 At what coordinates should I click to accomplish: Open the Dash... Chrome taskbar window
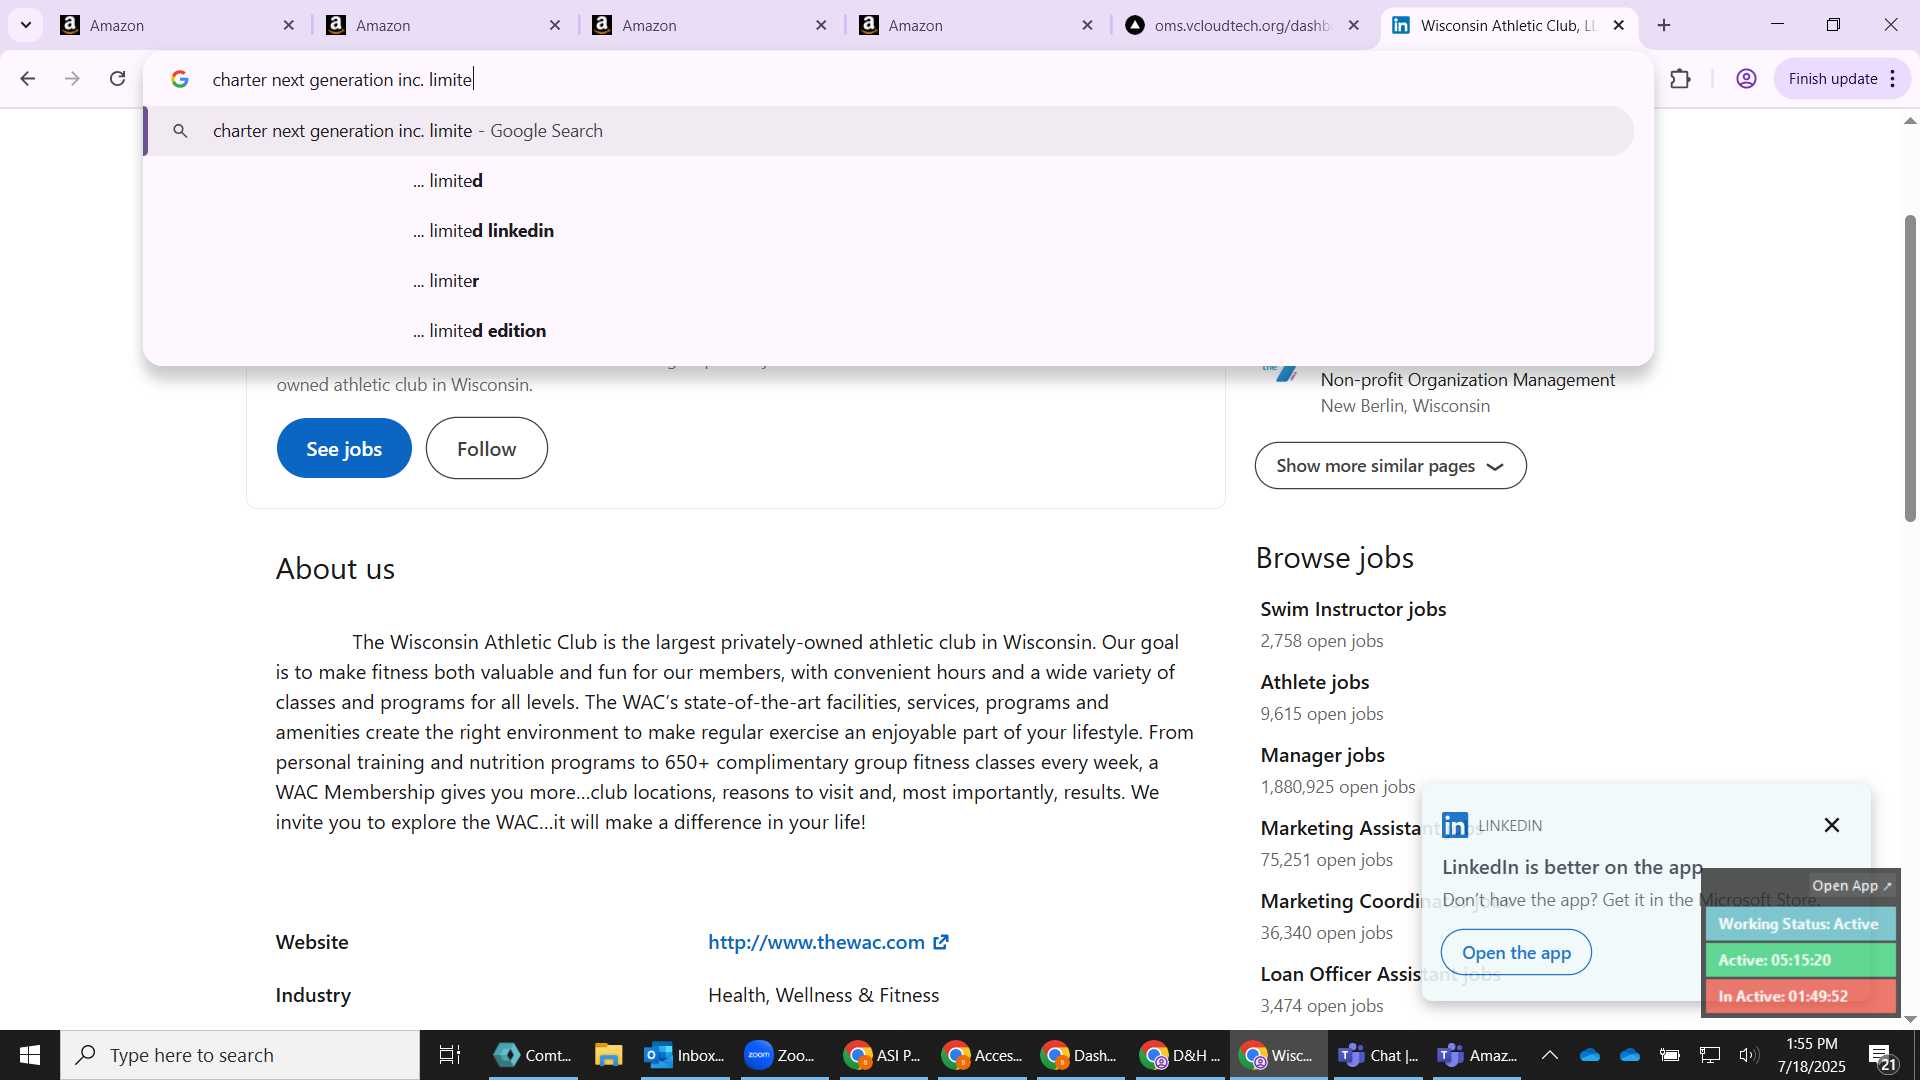[1079, 1055]
